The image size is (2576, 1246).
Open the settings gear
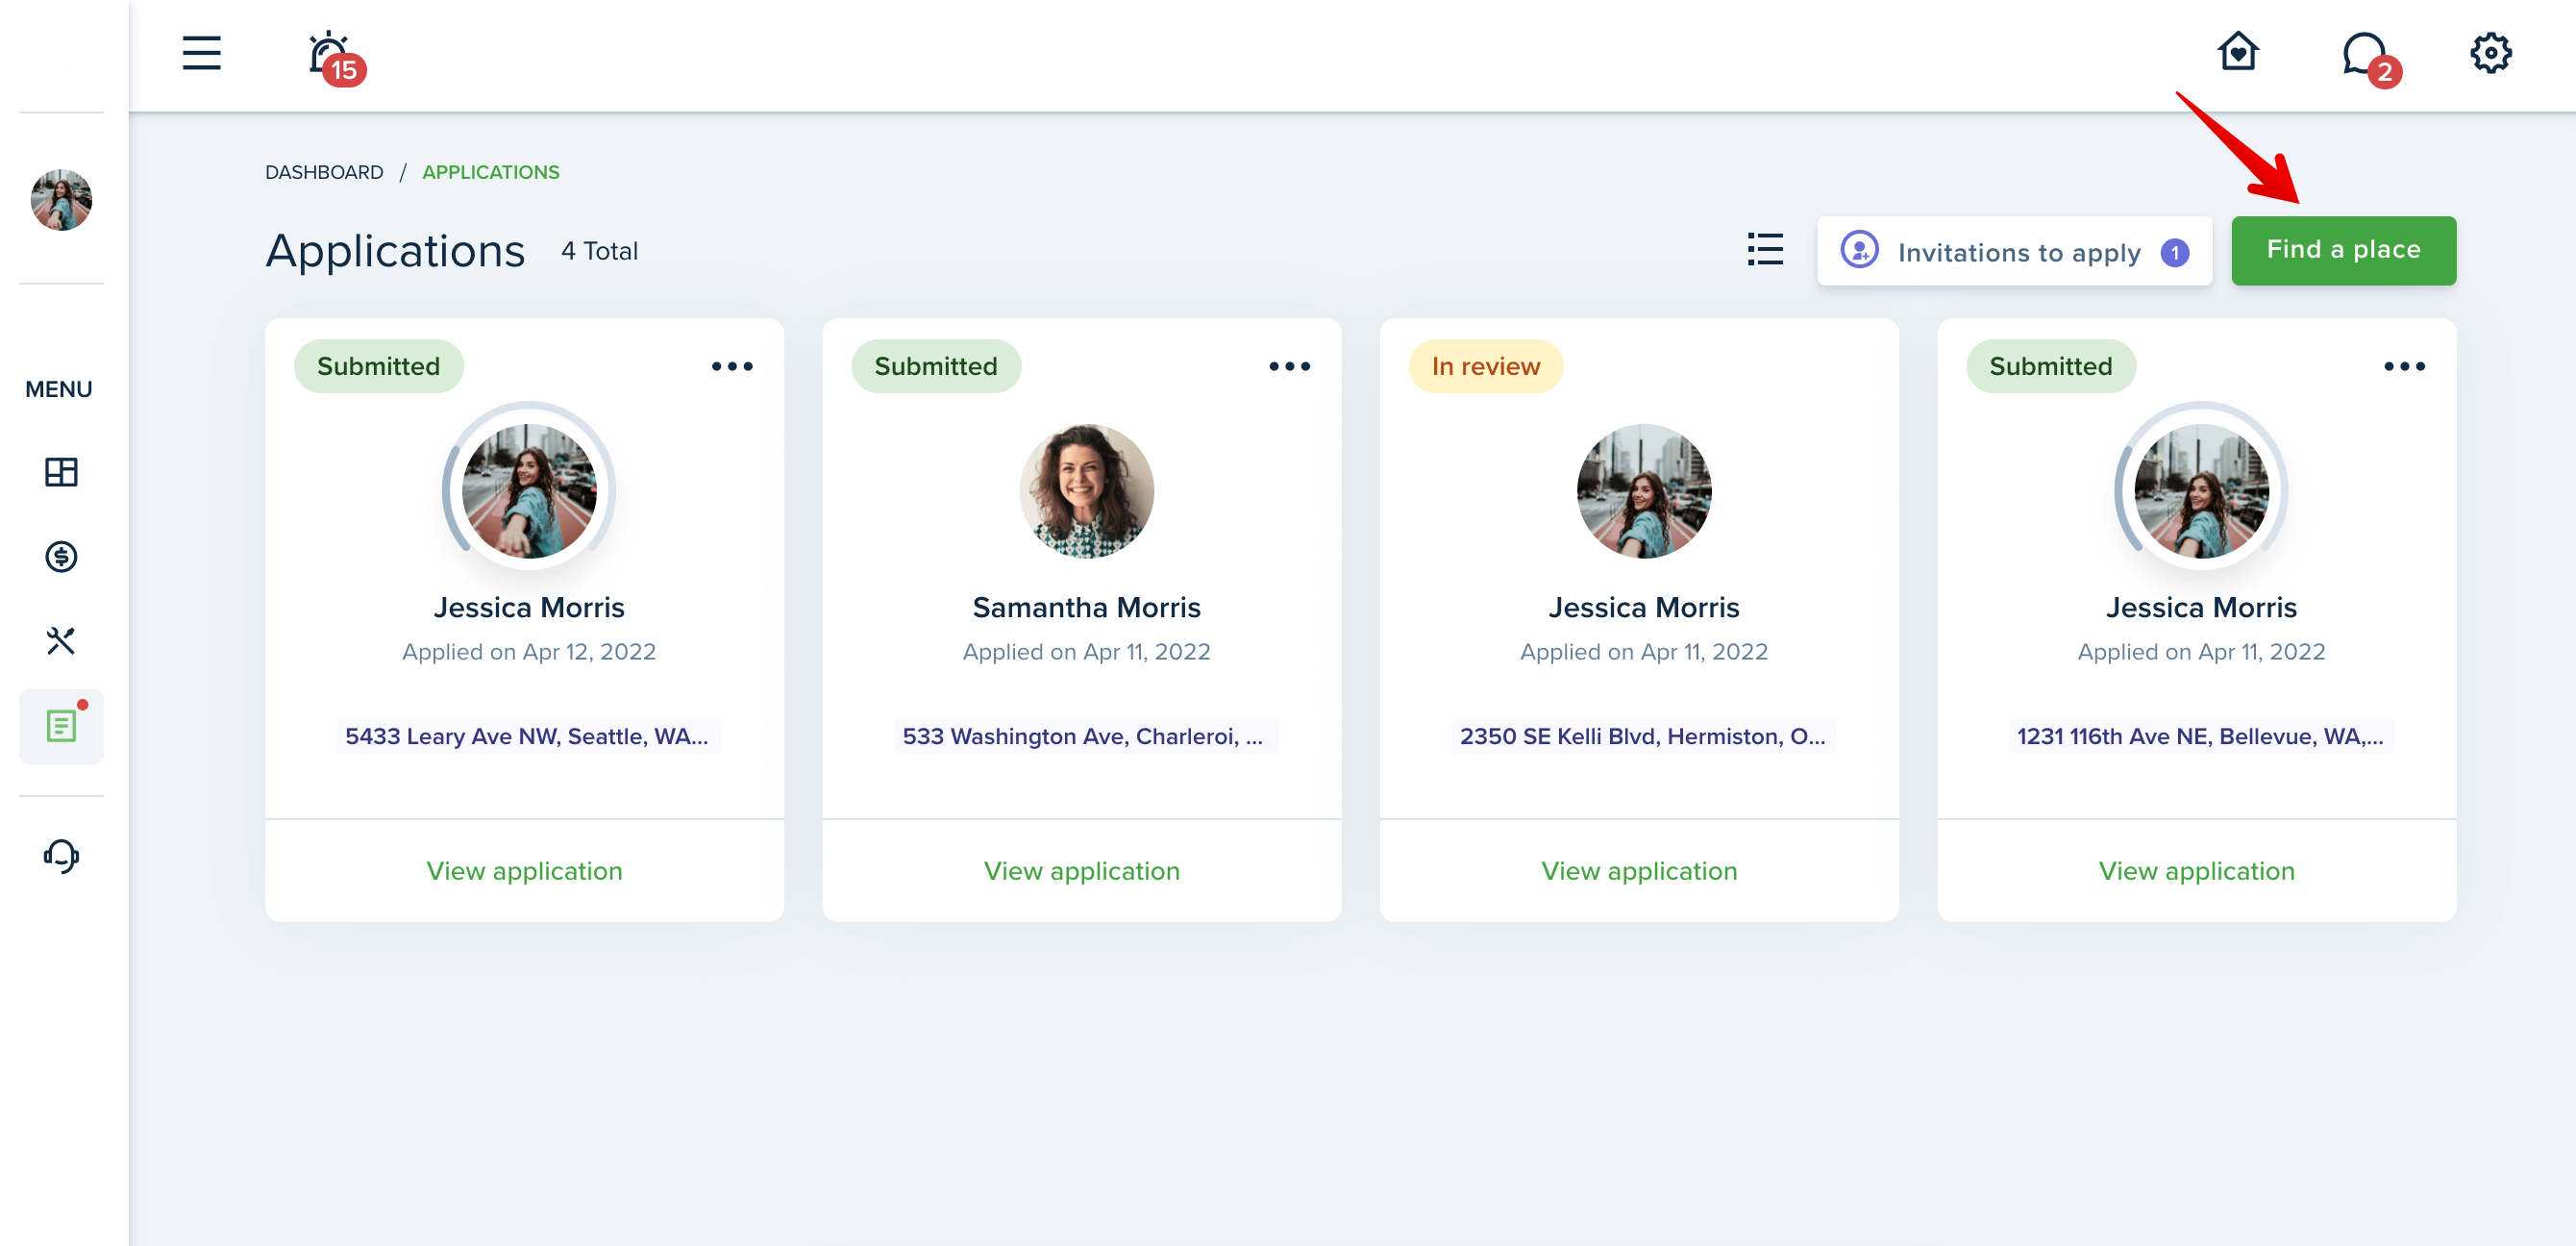pos(2490,53)
